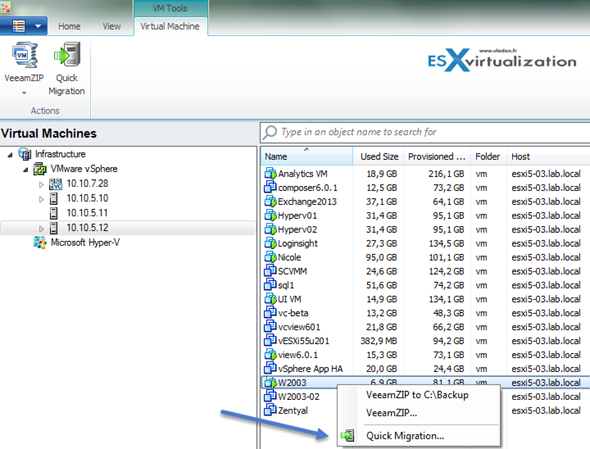Click the Zentyal VM icon
The image size is (590, 449).
click(x=270, y=410)
